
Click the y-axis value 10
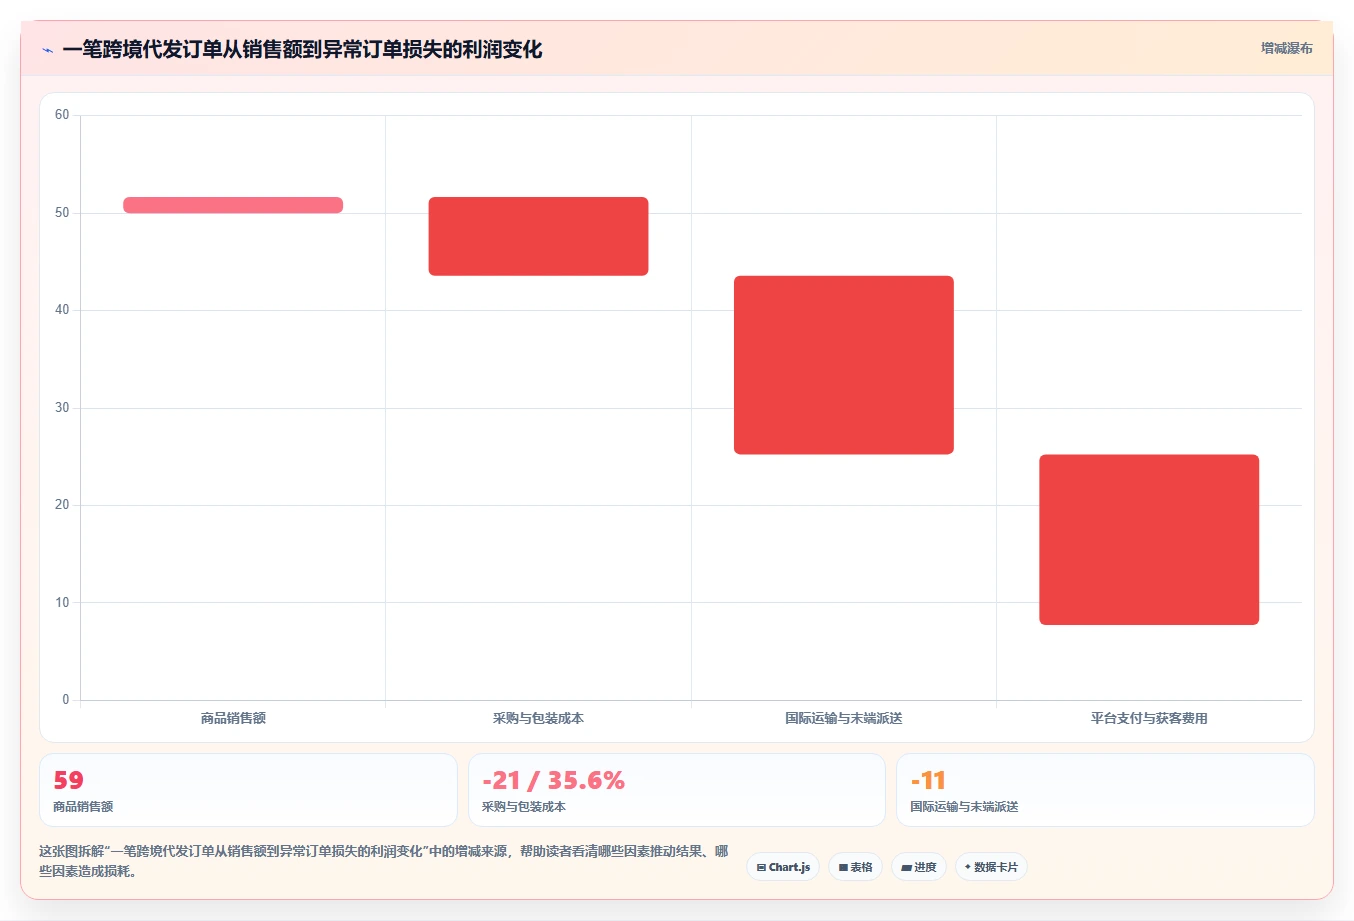click(62, 603)
